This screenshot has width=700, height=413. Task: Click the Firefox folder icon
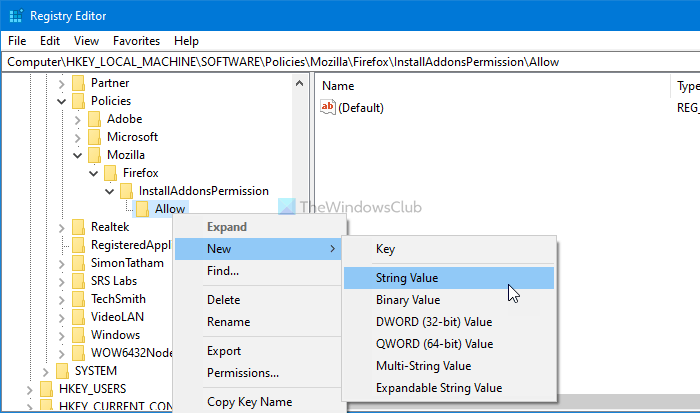pyautogui.click(x=110, y=173)
